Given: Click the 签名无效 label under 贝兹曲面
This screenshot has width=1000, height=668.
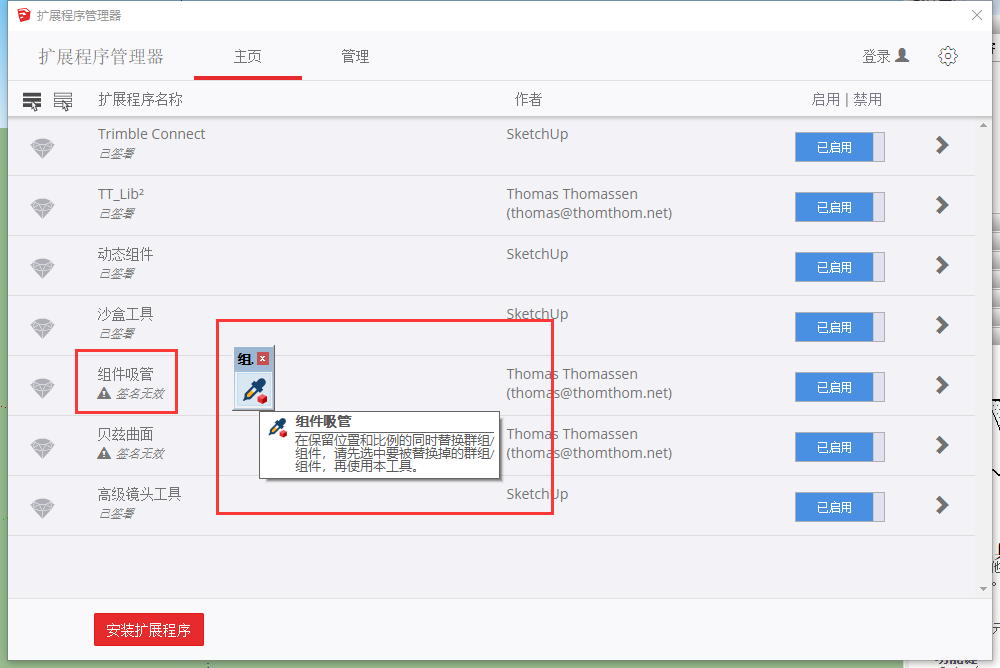Looking at the screenshot, I should (x=140, y=454).
